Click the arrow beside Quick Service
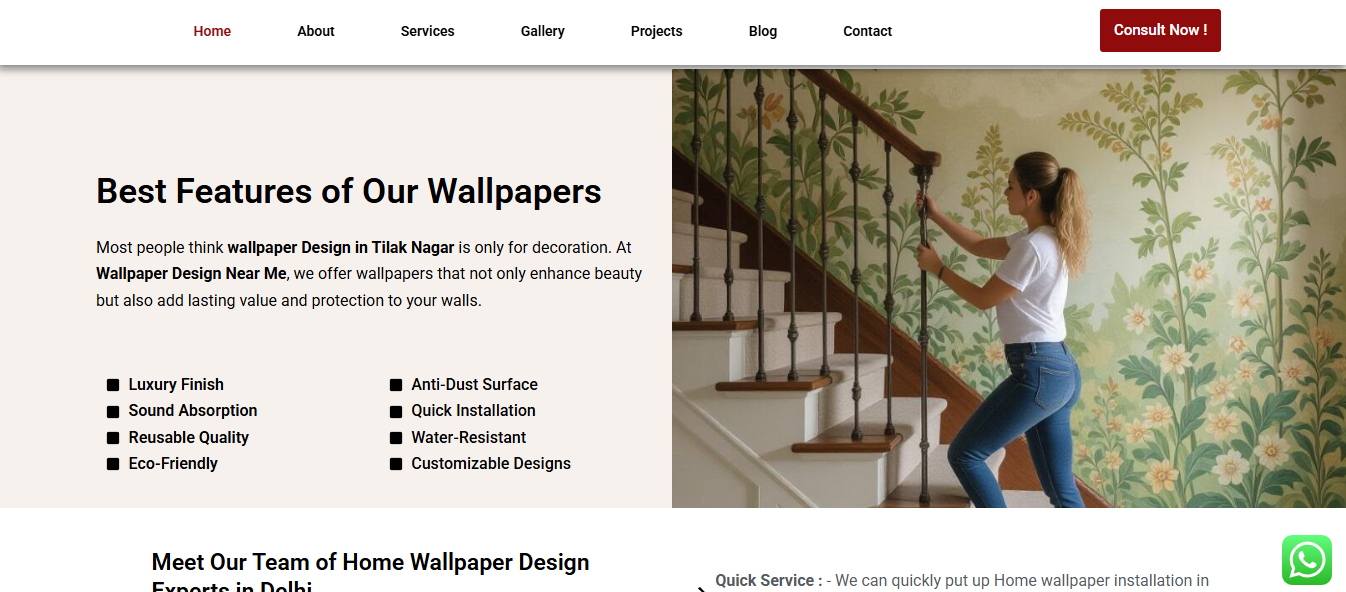This screenshot has width=1346, height=592. click(701, 589)
